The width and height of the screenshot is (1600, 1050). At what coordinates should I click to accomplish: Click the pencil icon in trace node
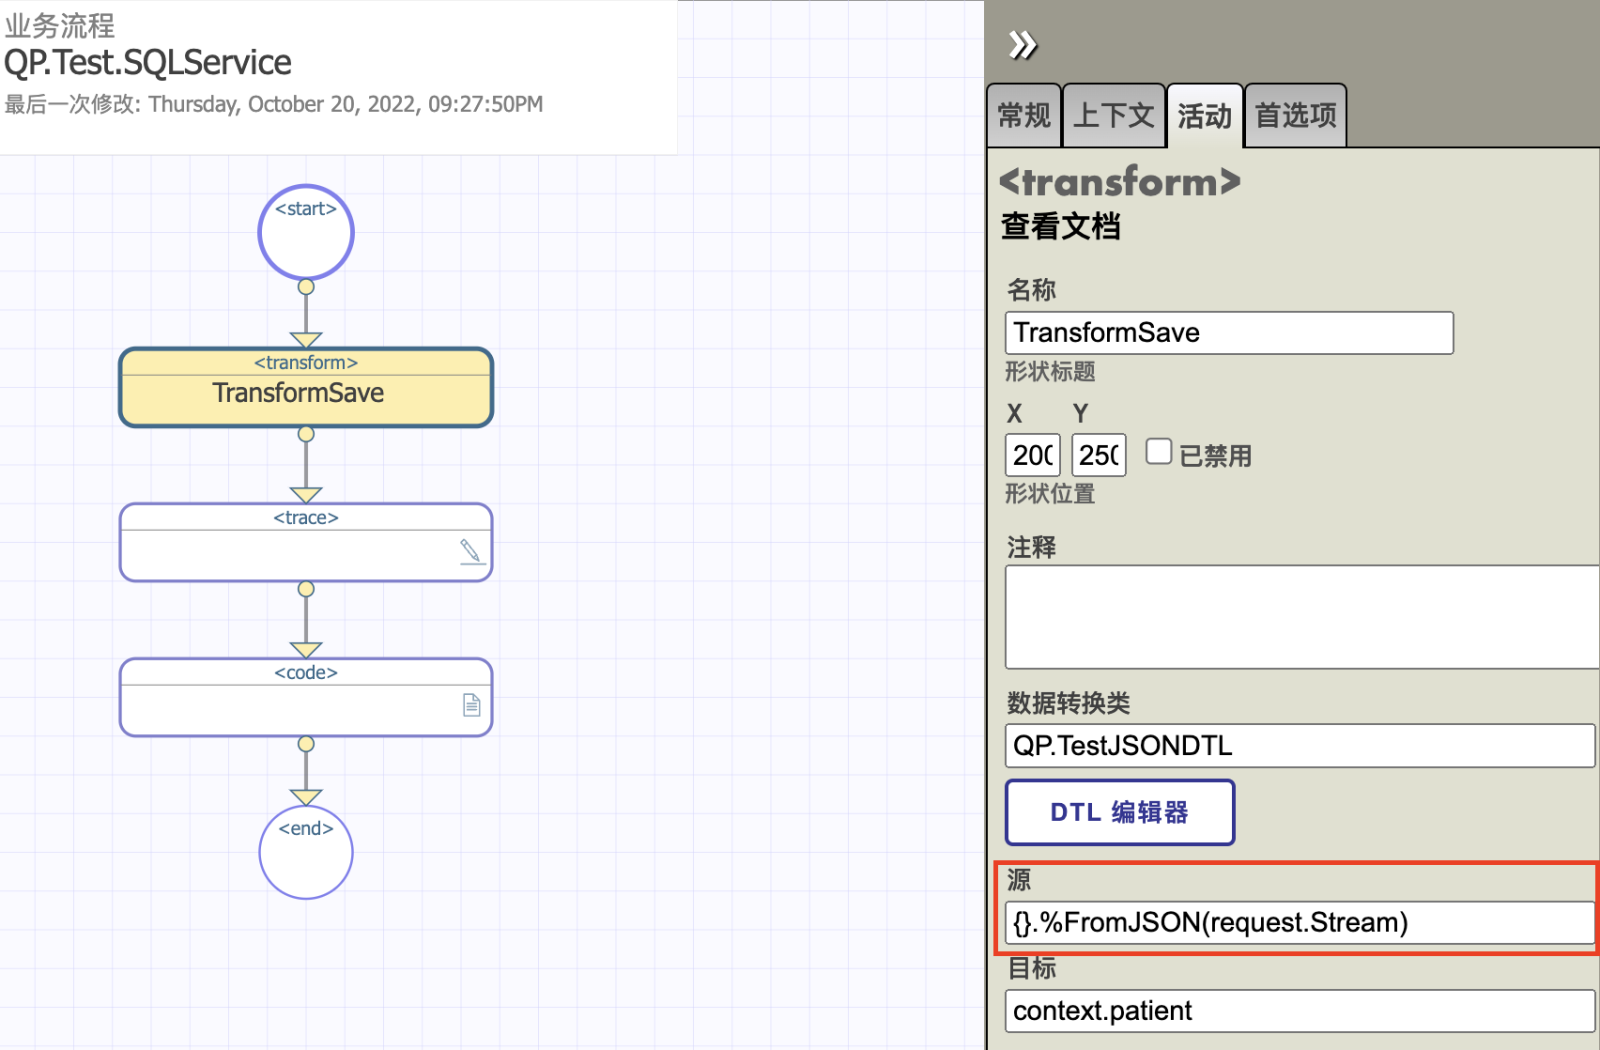pos(470,551)
